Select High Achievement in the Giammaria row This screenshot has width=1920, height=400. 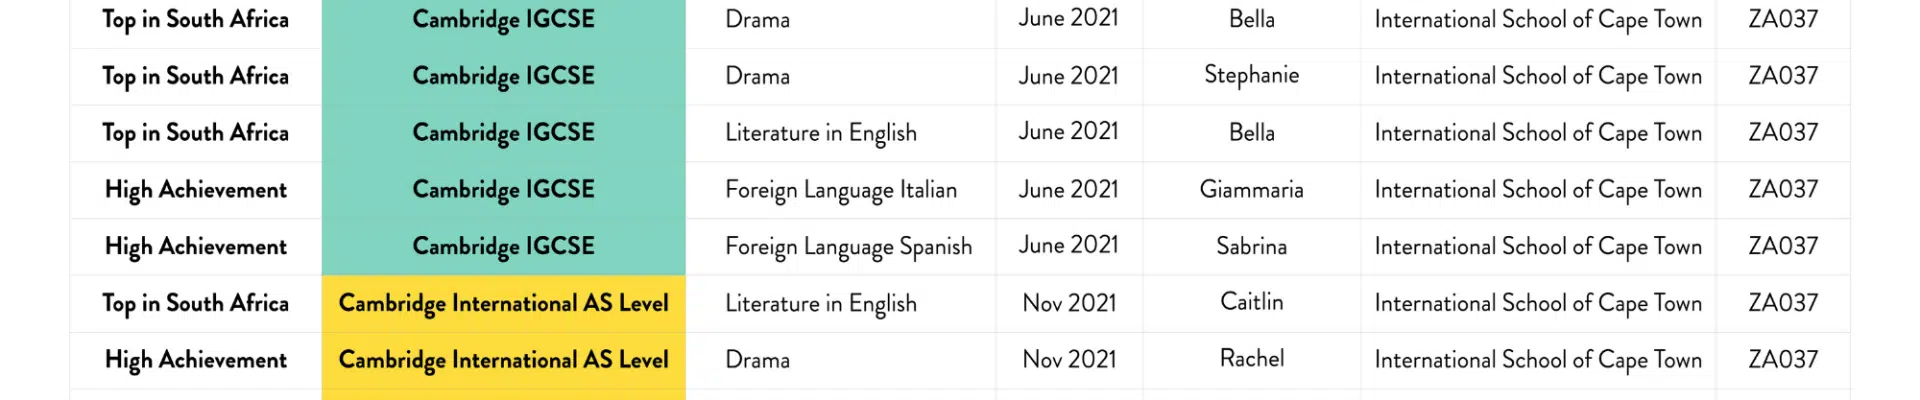click(196, 190)
